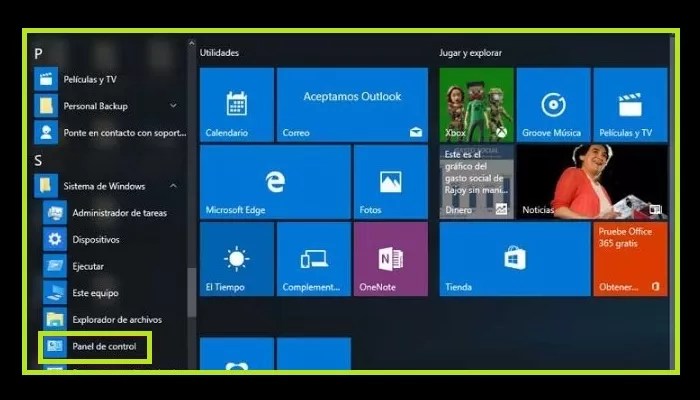This screenshot has width=700, height=400.
Task: Open El Tiempo weather tile
Action: click(236, 259)
